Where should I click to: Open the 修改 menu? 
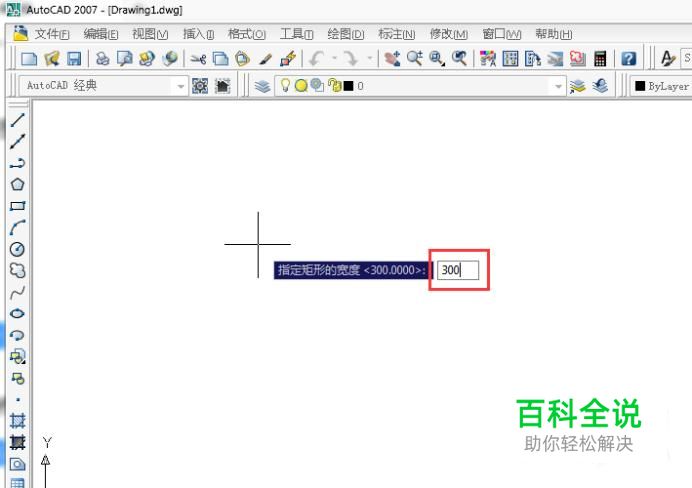(x=448, y=34)
